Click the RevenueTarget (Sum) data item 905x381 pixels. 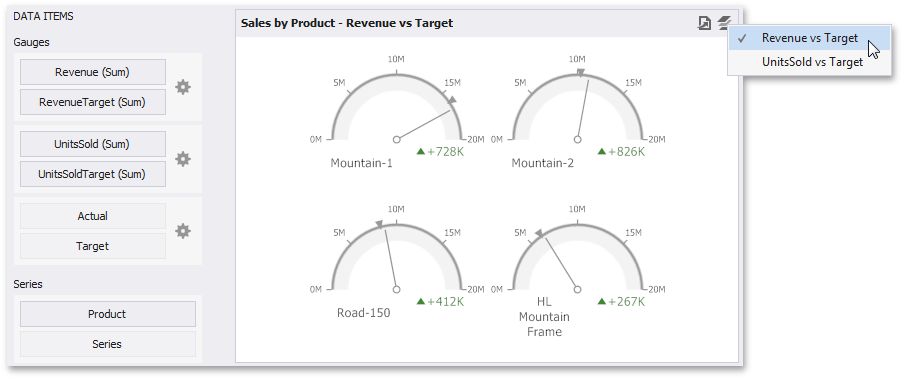[x=93, y=102]
